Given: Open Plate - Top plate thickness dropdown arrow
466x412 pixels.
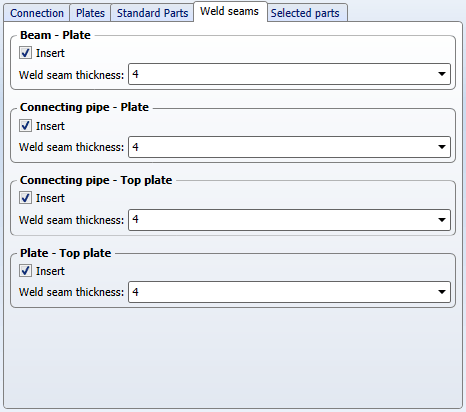Looking at the screenshot, I should (442, 292).
